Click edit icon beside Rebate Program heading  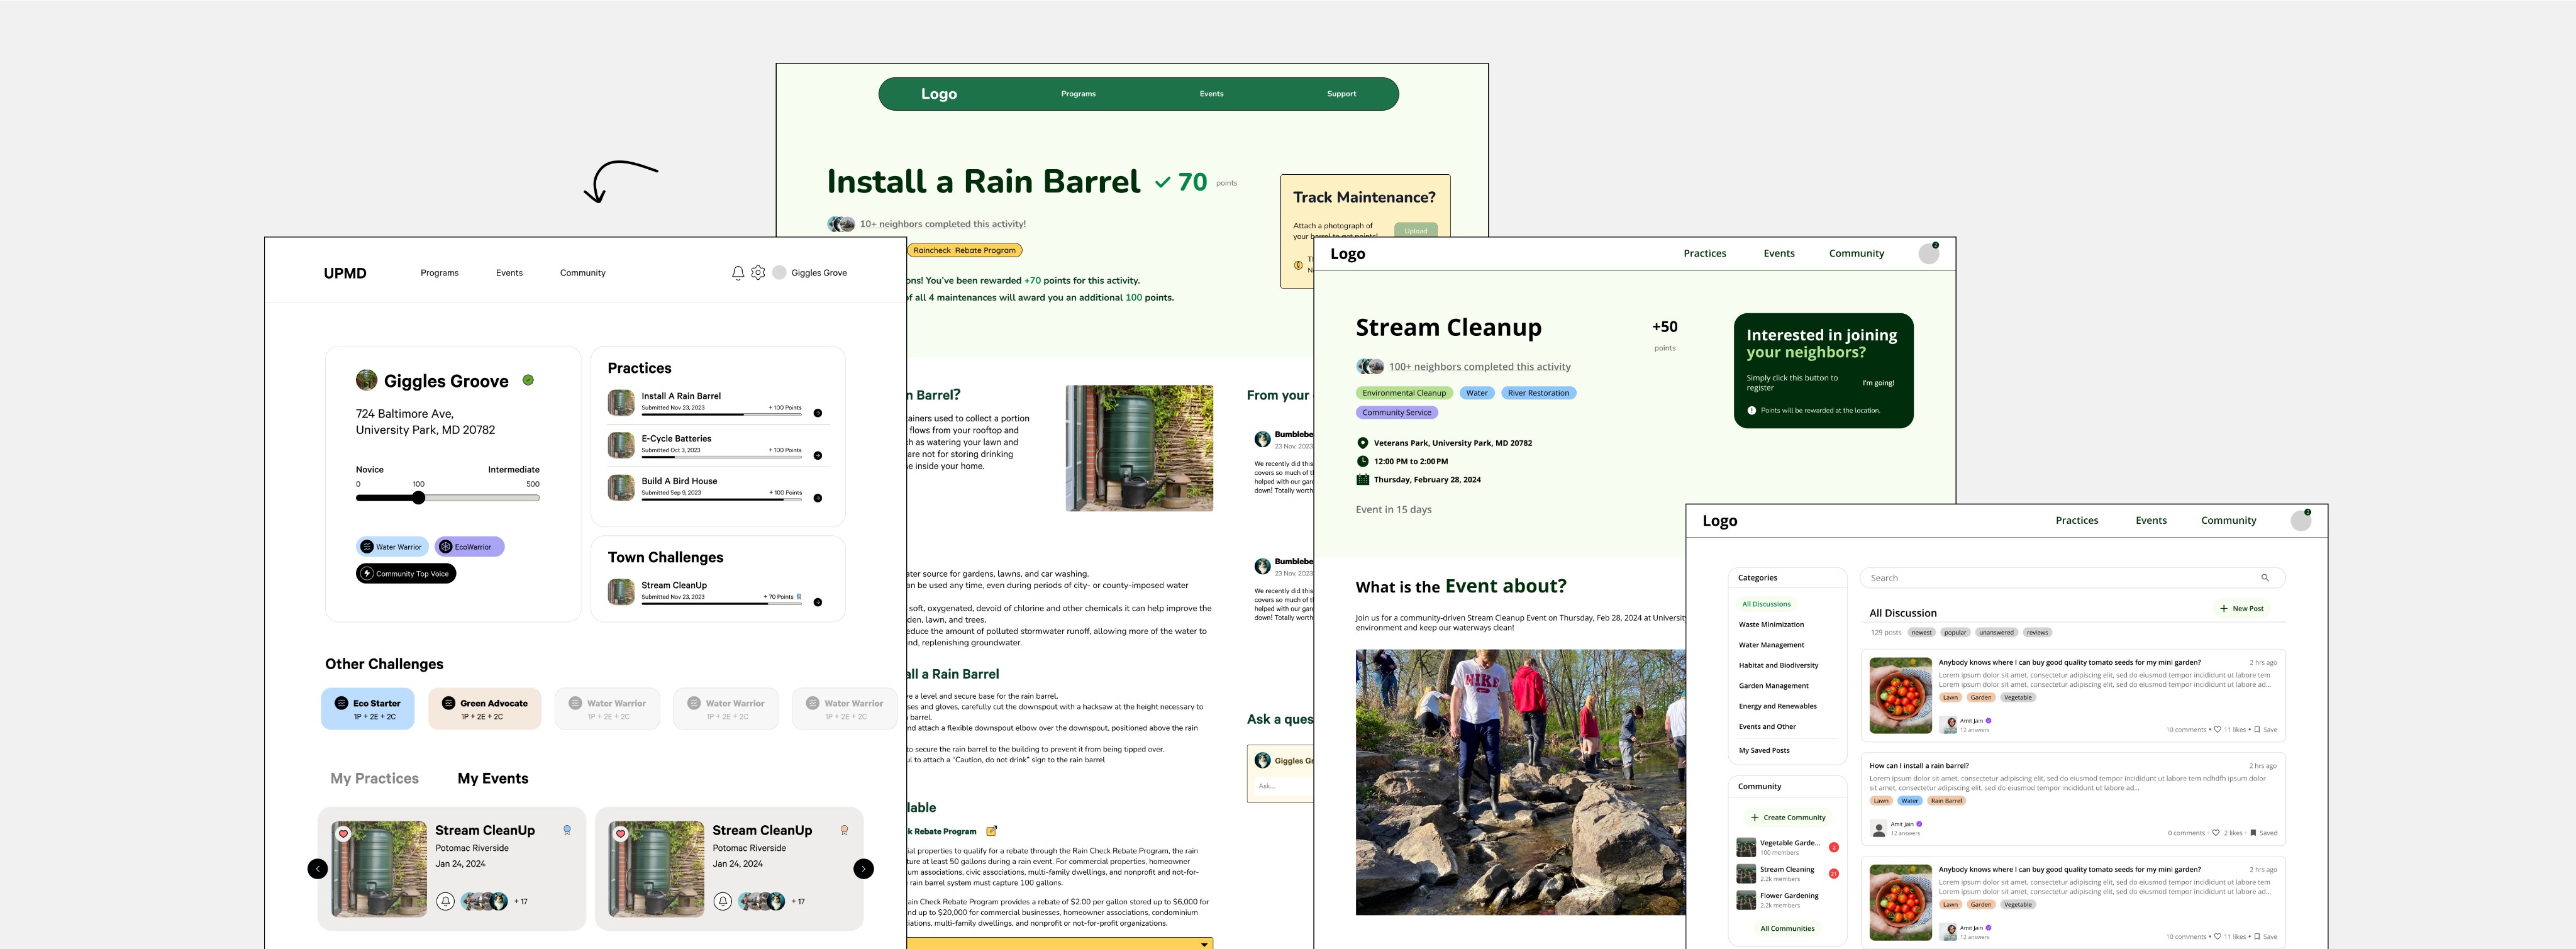coord(991,831)
